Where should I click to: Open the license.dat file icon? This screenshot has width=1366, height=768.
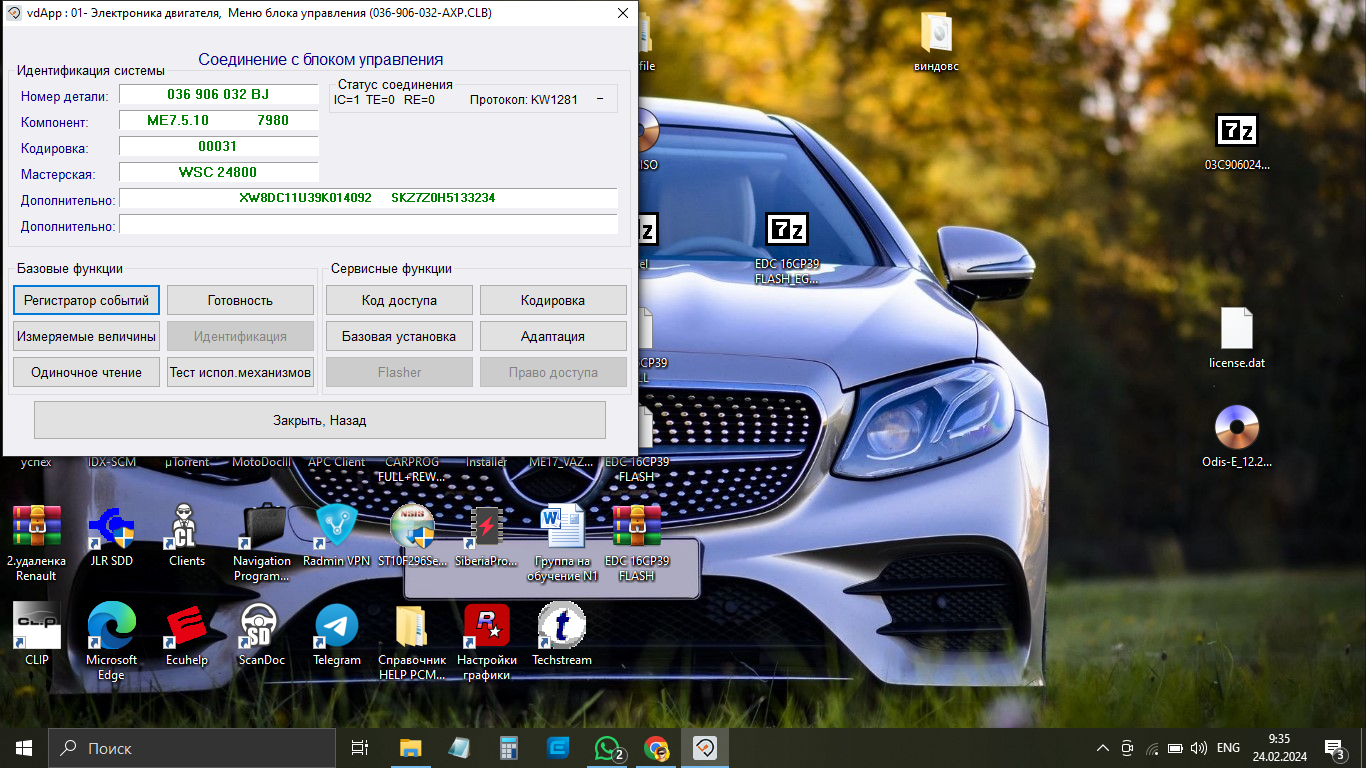1236,330
